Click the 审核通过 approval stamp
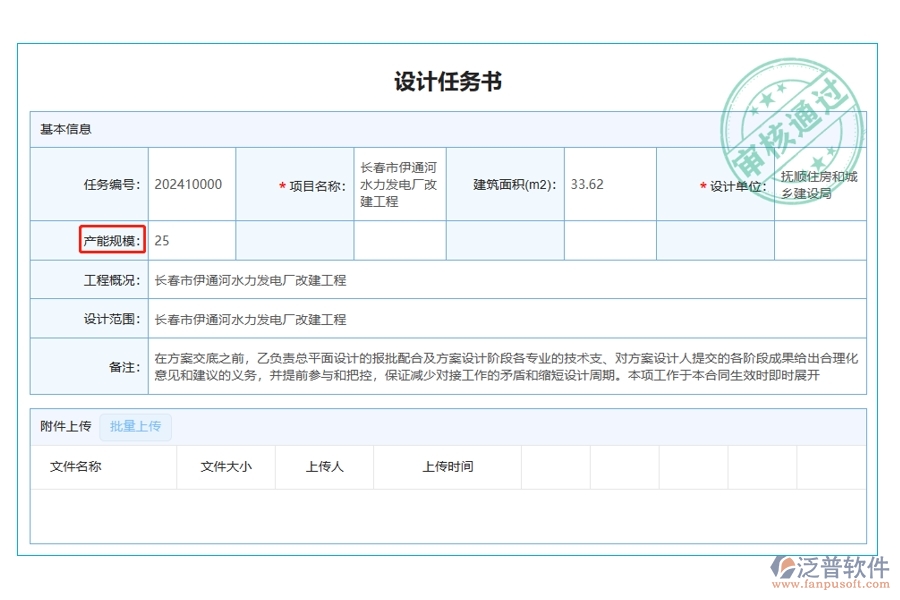The image size is (900, 600). tap(793, 128)
